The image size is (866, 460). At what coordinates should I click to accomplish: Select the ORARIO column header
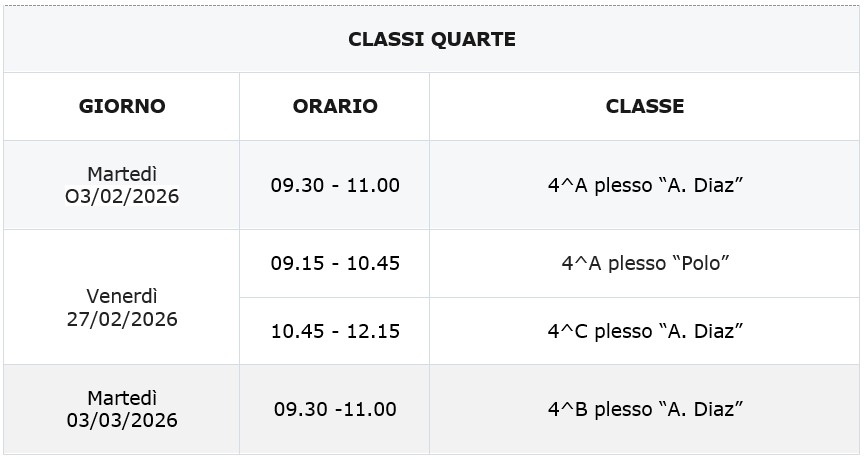335,106
